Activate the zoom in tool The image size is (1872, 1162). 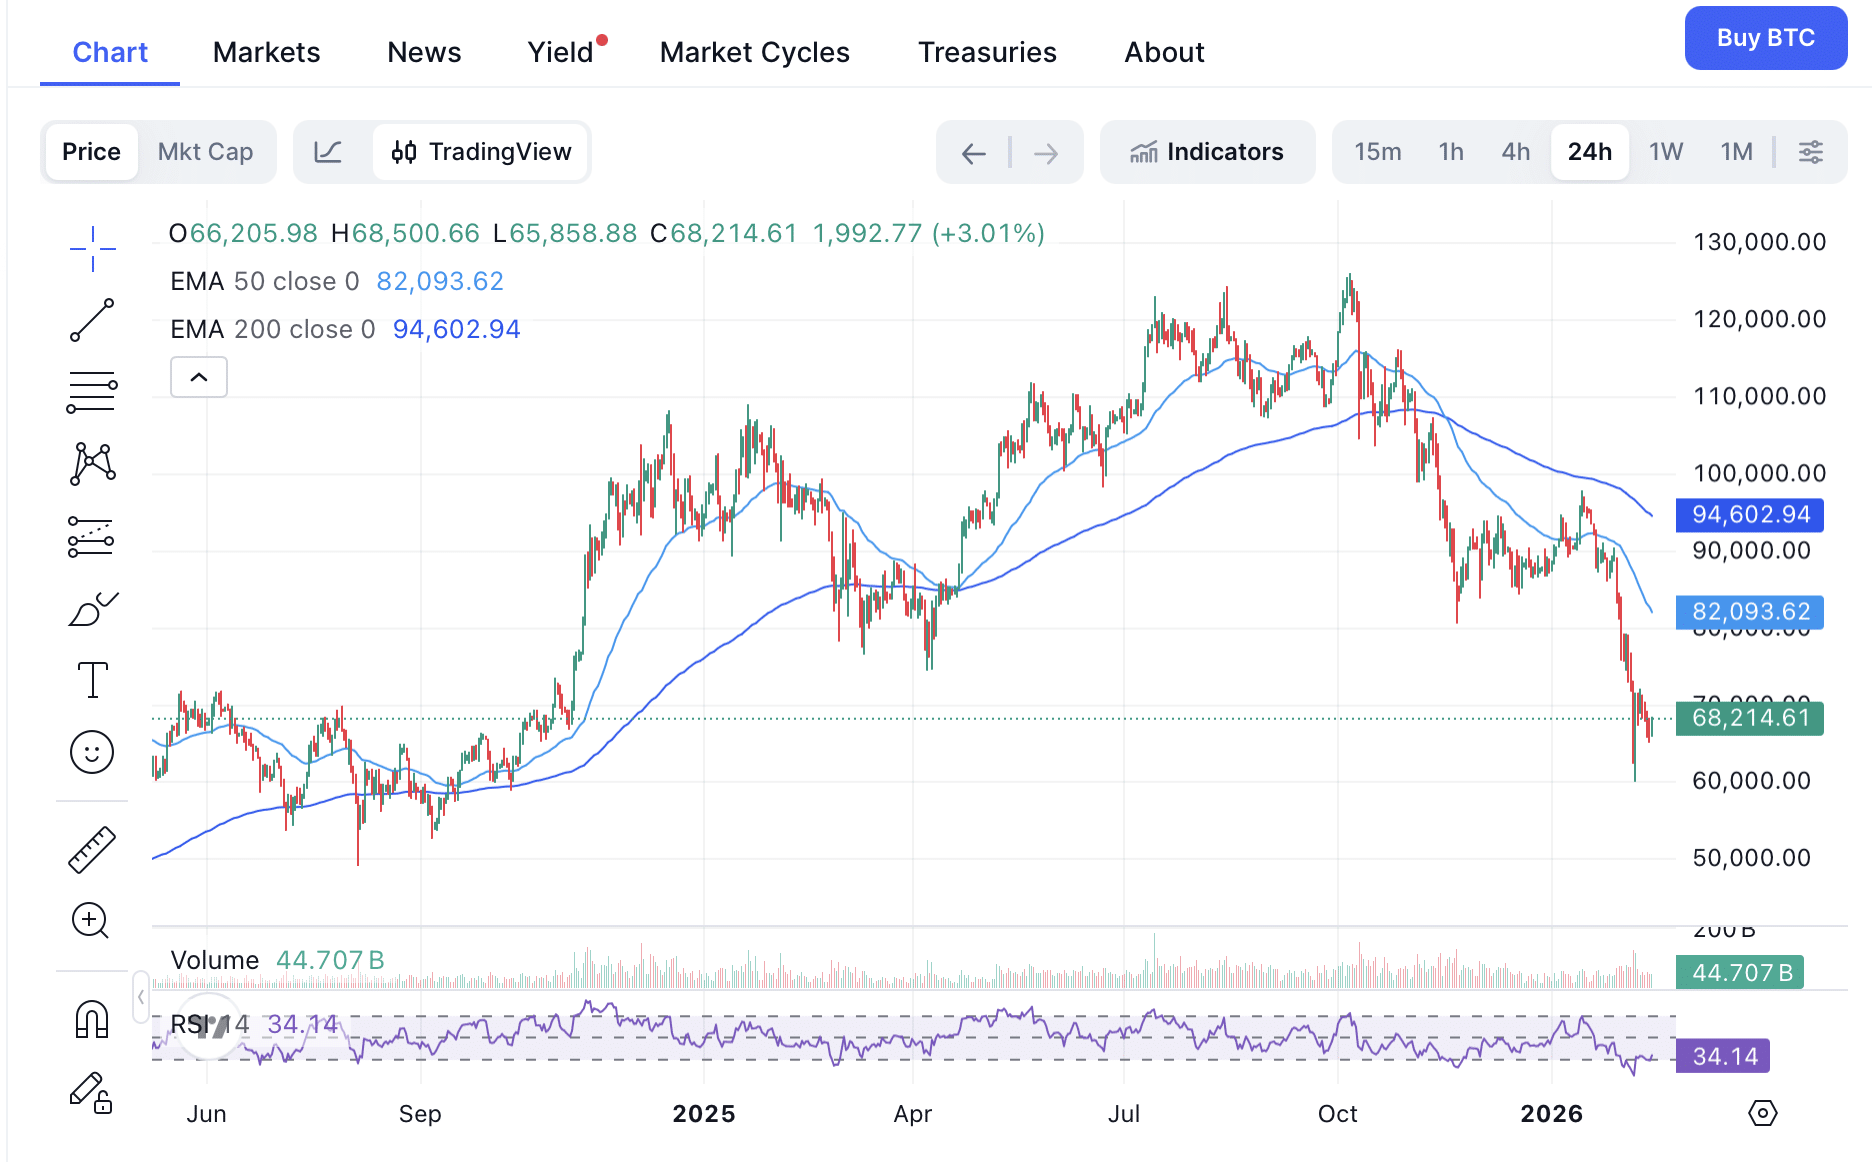pos(90,920)
